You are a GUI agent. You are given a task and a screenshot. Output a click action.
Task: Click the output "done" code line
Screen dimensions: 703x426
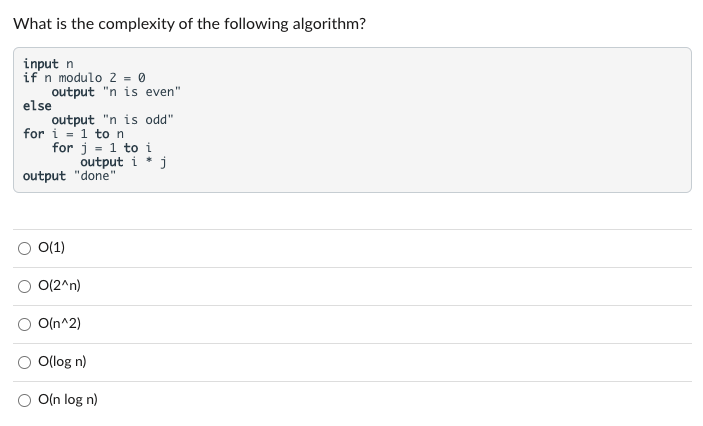coord(69,176)
